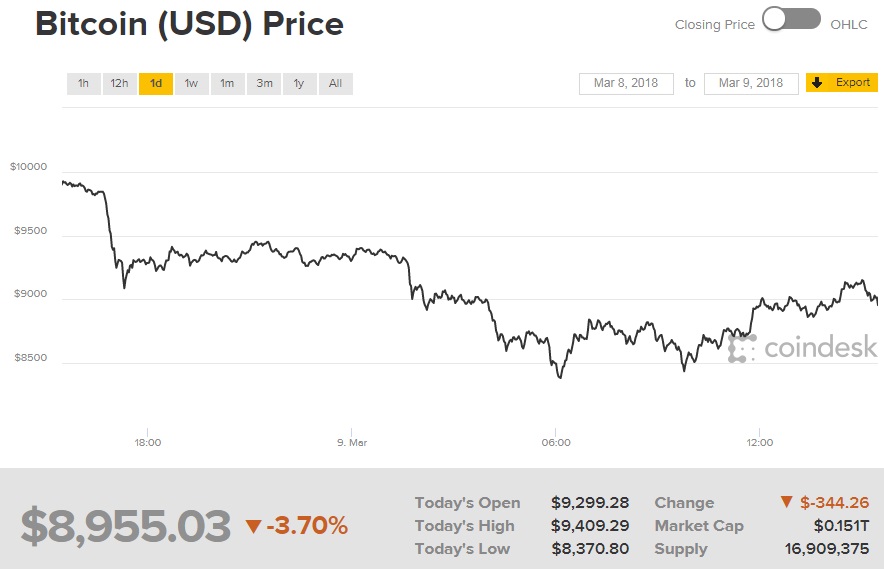The image size is (884, 569).
Task: Switch chart to 1w range
Action: coord(191,83)
